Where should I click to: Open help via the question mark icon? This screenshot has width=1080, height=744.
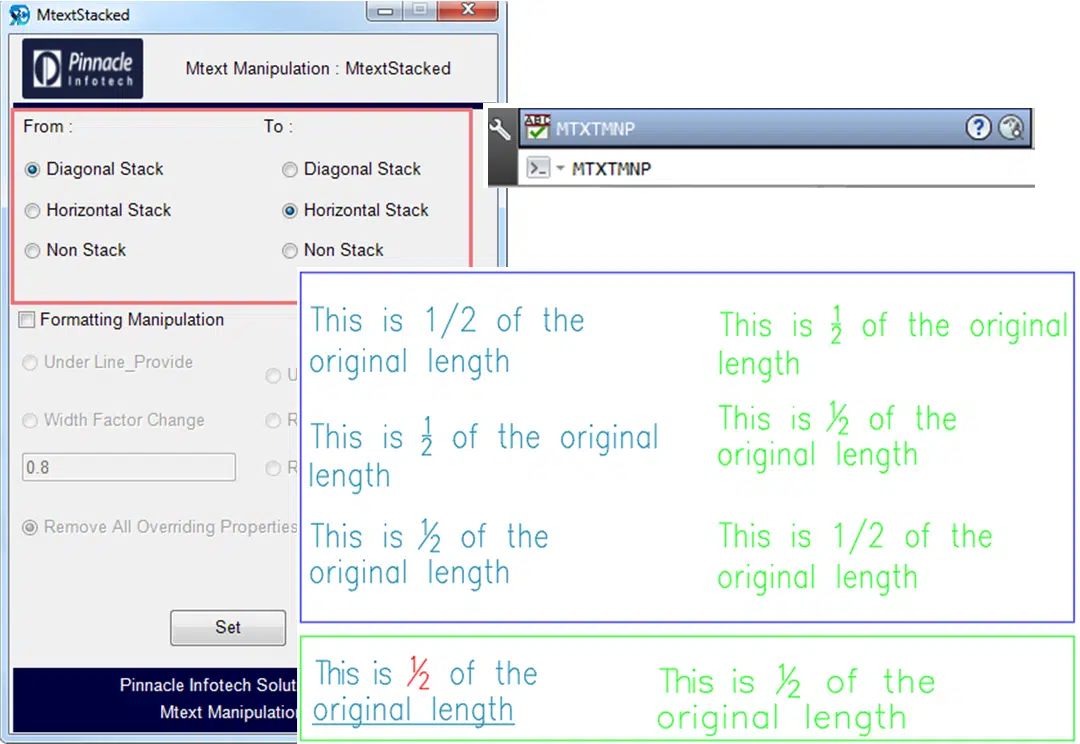(x=978, y=128)
